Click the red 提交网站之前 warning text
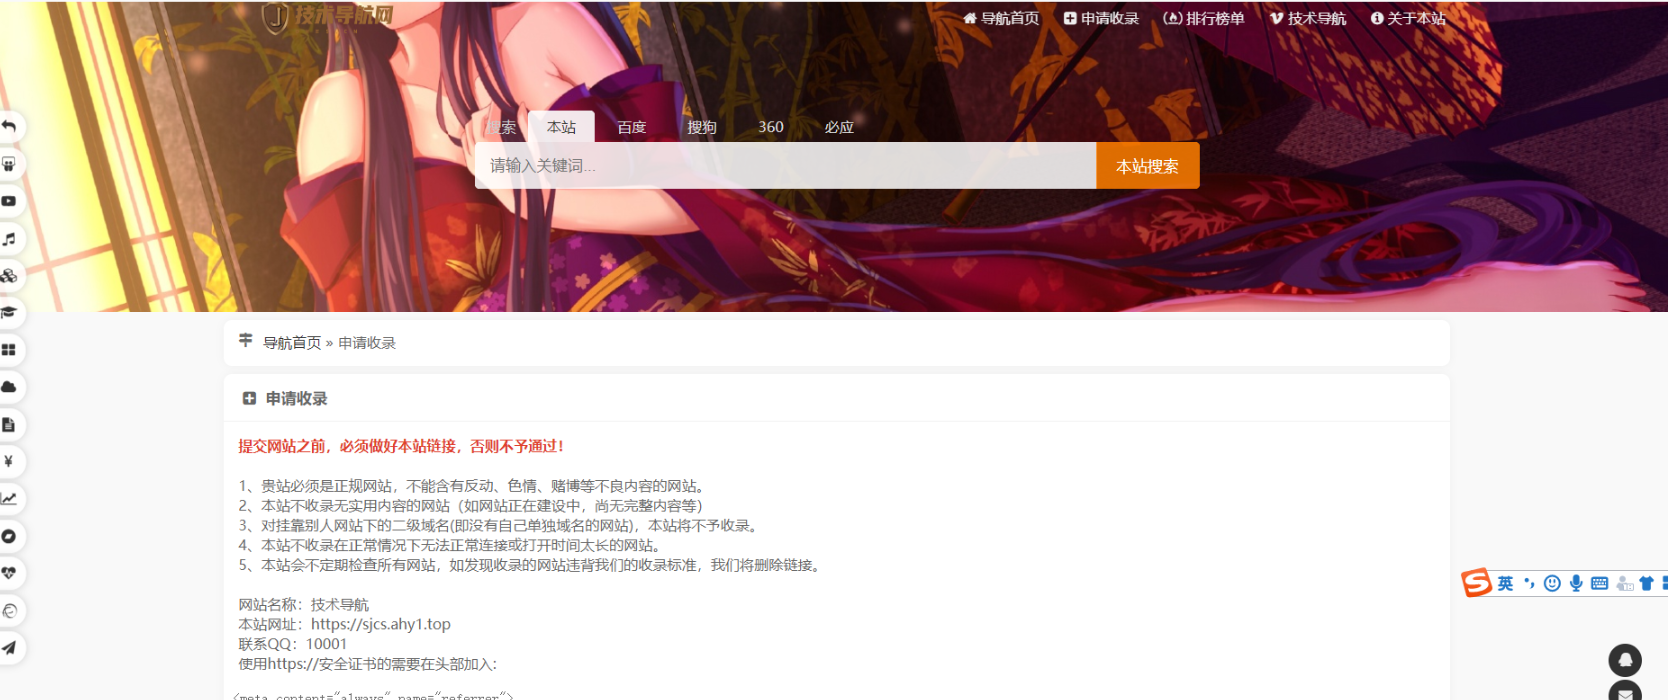 coord(401,446)
